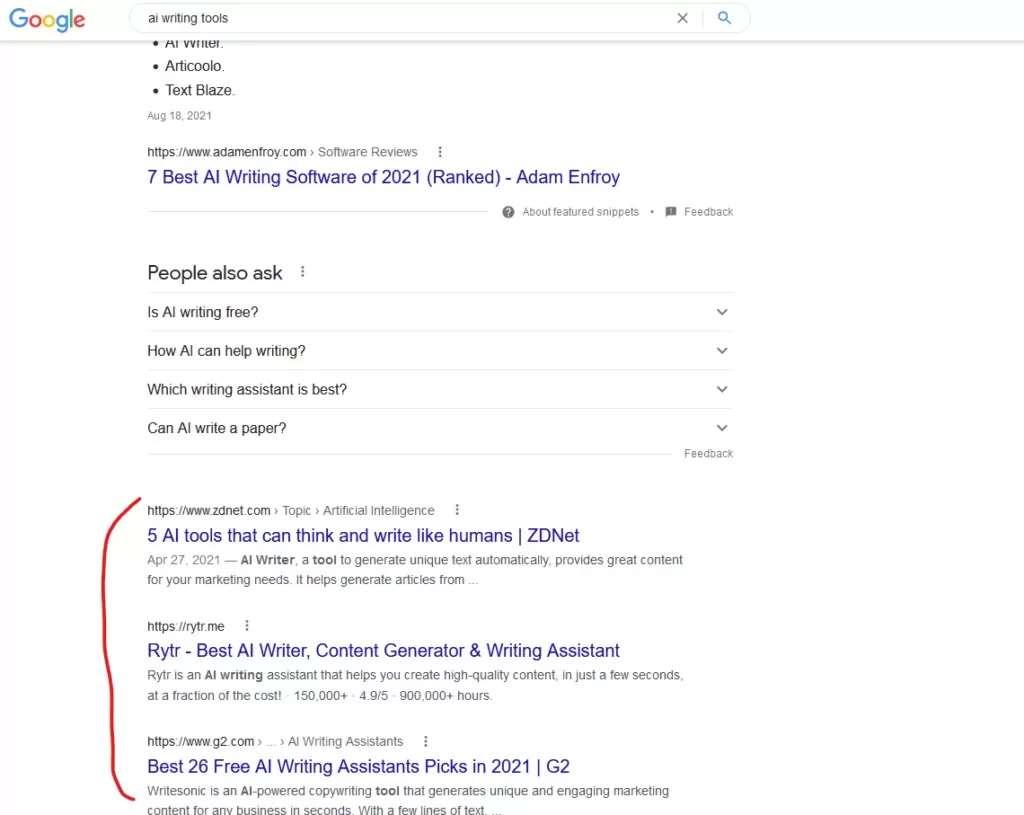Viewport: 1024px width, 815px height.
Task: Click the question mark icon for featured snippets
Action: click(508, 212)
